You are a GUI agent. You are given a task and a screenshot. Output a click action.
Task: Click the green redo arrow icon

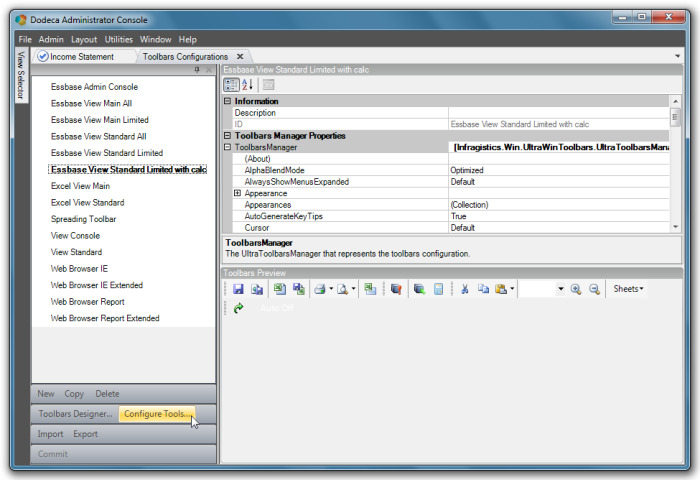pos(238,308)
